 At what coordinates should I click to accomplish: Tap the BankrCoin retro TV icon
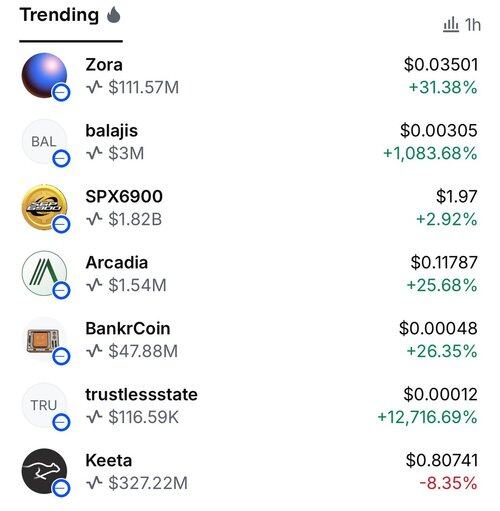point(44,339)
